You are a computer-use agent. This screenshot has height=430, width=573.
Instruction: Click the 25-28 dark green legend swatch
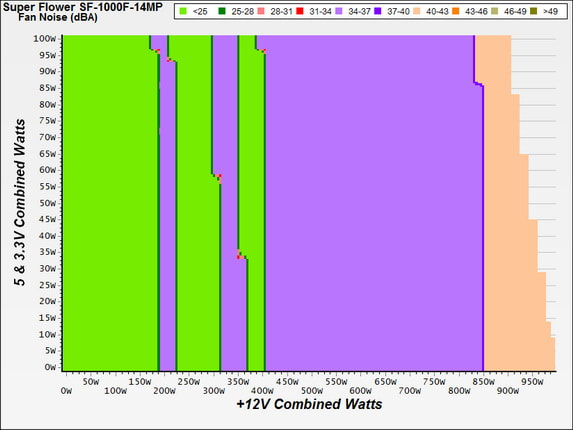[x=222, y=11]
